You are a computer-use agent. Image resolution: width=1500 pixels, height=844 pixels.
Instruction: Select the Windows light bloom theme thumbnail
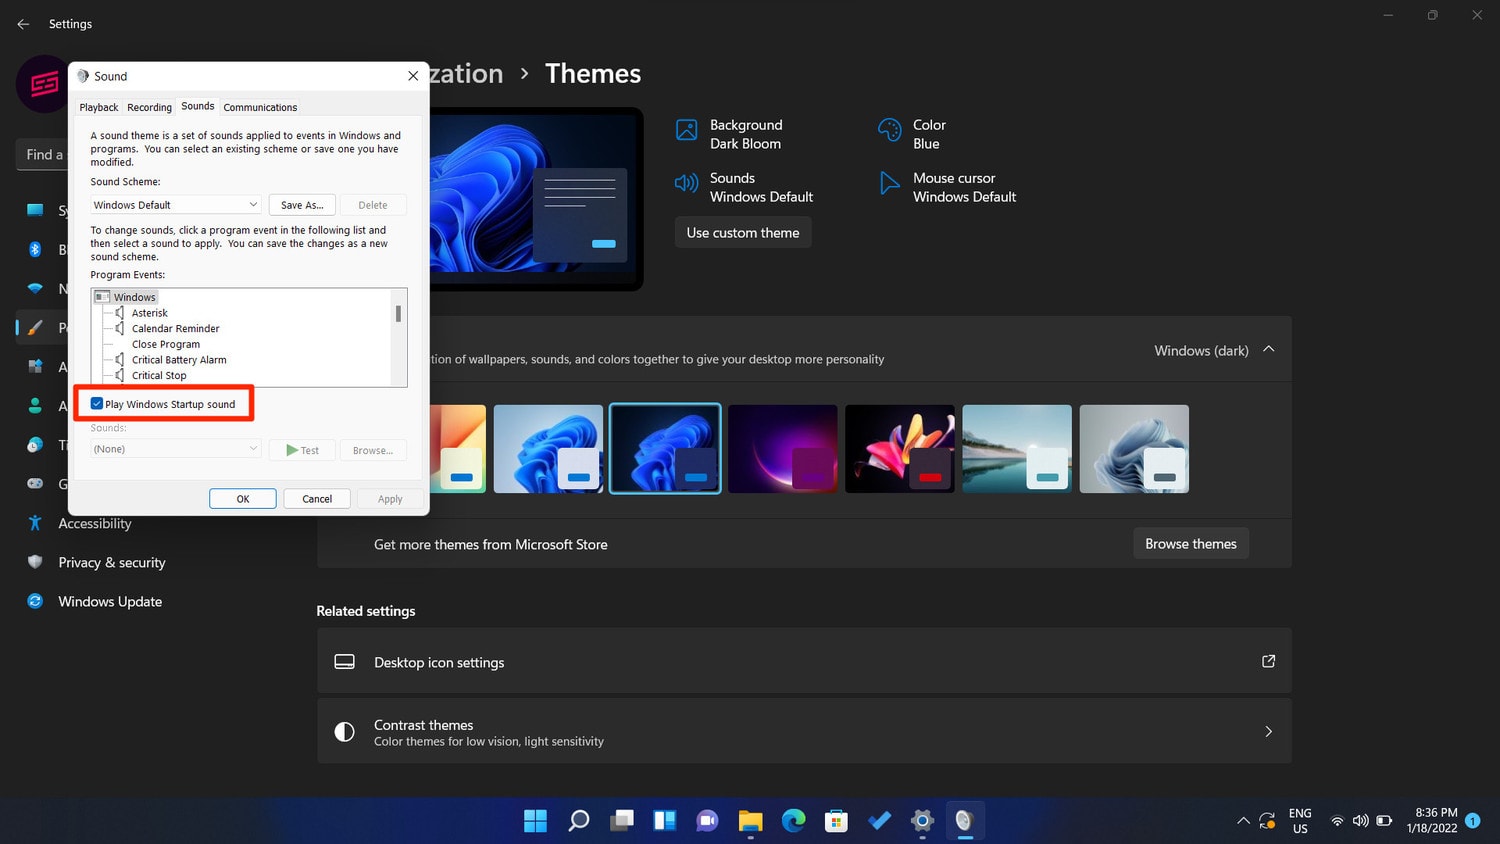pos(548,449)
